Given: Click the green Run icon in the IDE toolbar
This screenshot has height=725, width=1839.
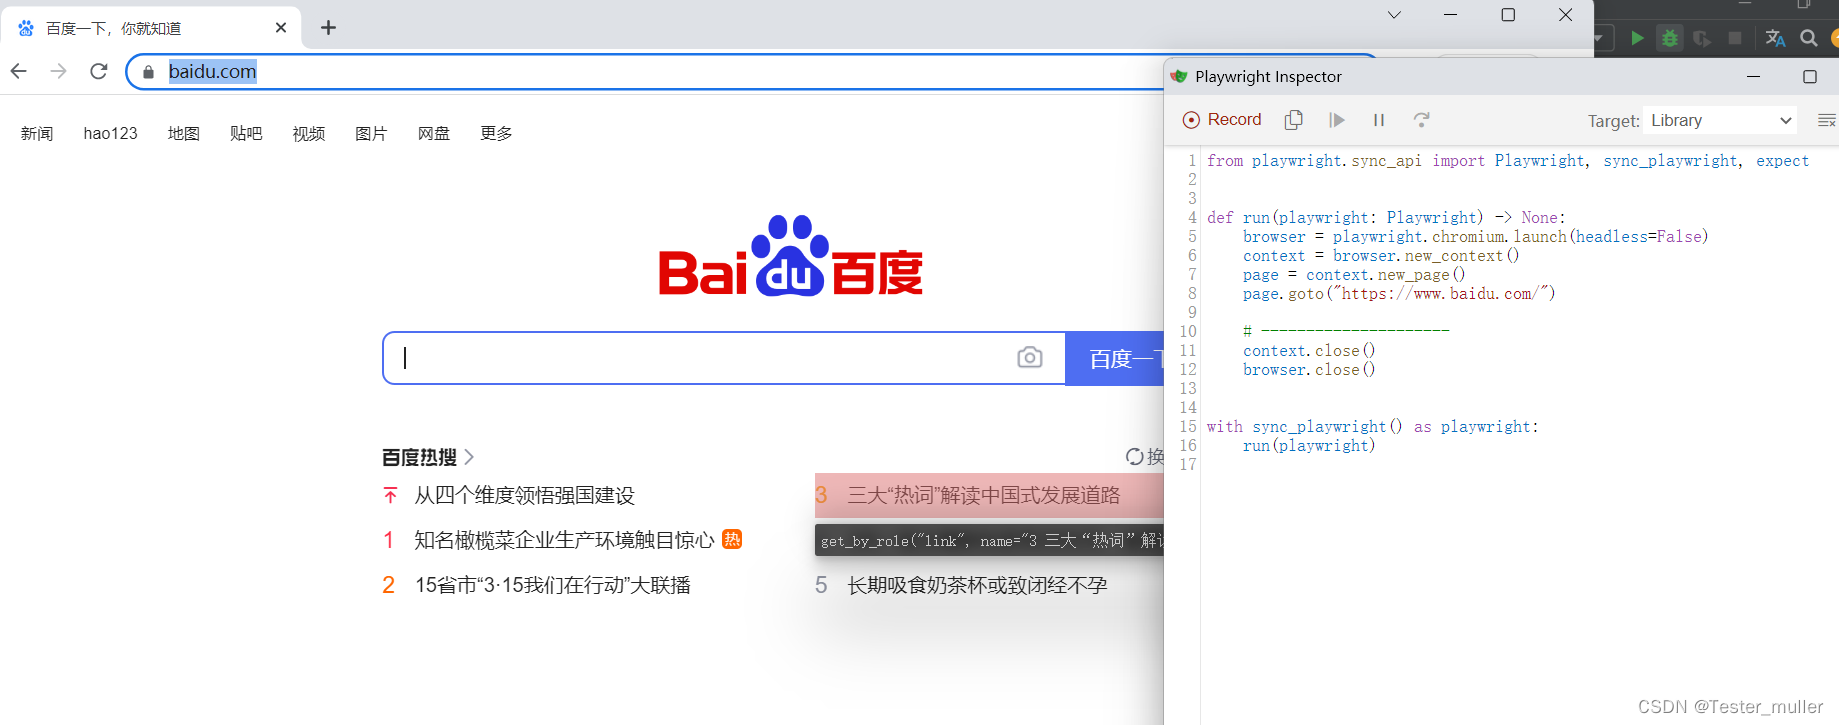Looking at the screenshot, I should 1637,38.
